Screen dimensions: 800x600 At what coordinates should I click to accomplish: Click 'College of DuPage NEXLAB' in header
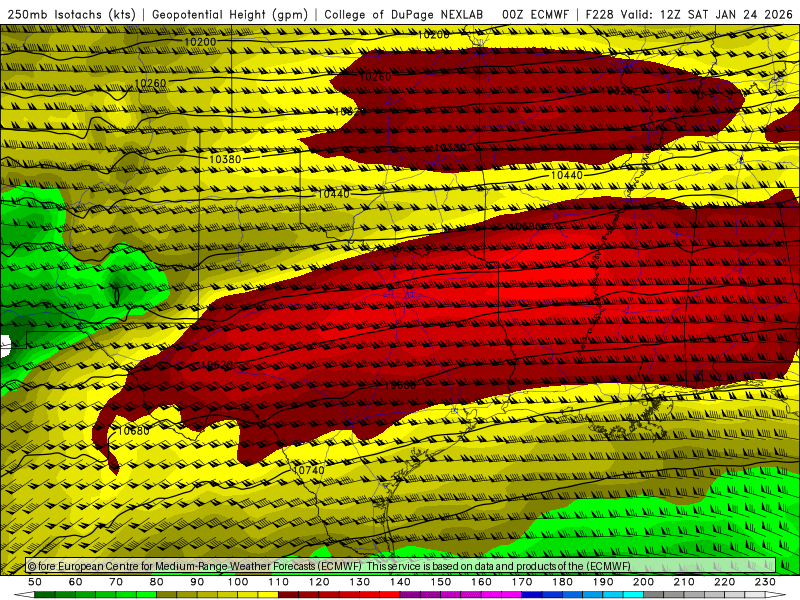pos(404,14)
